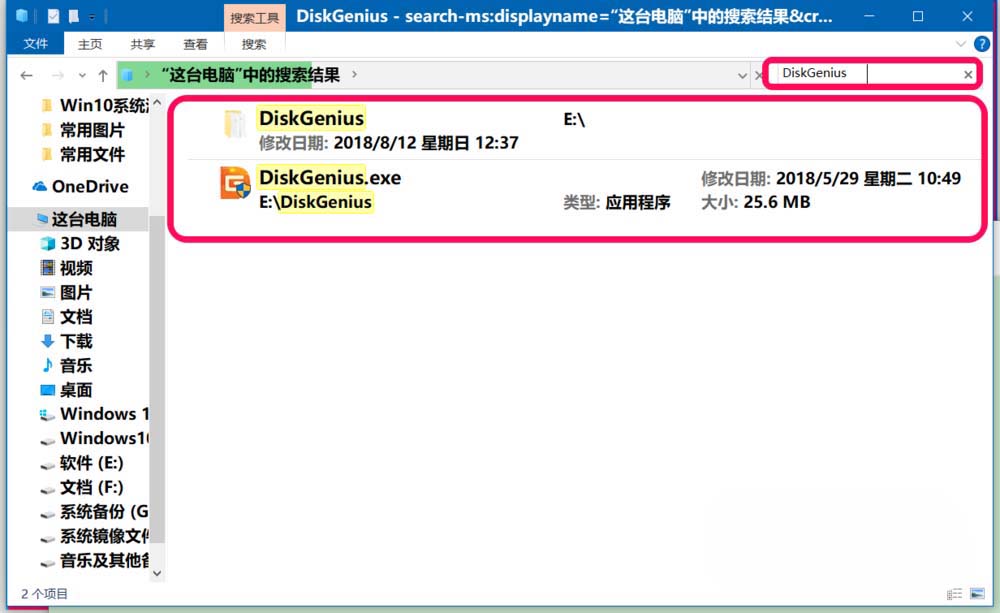Expand address bar history dropdown

741,75
